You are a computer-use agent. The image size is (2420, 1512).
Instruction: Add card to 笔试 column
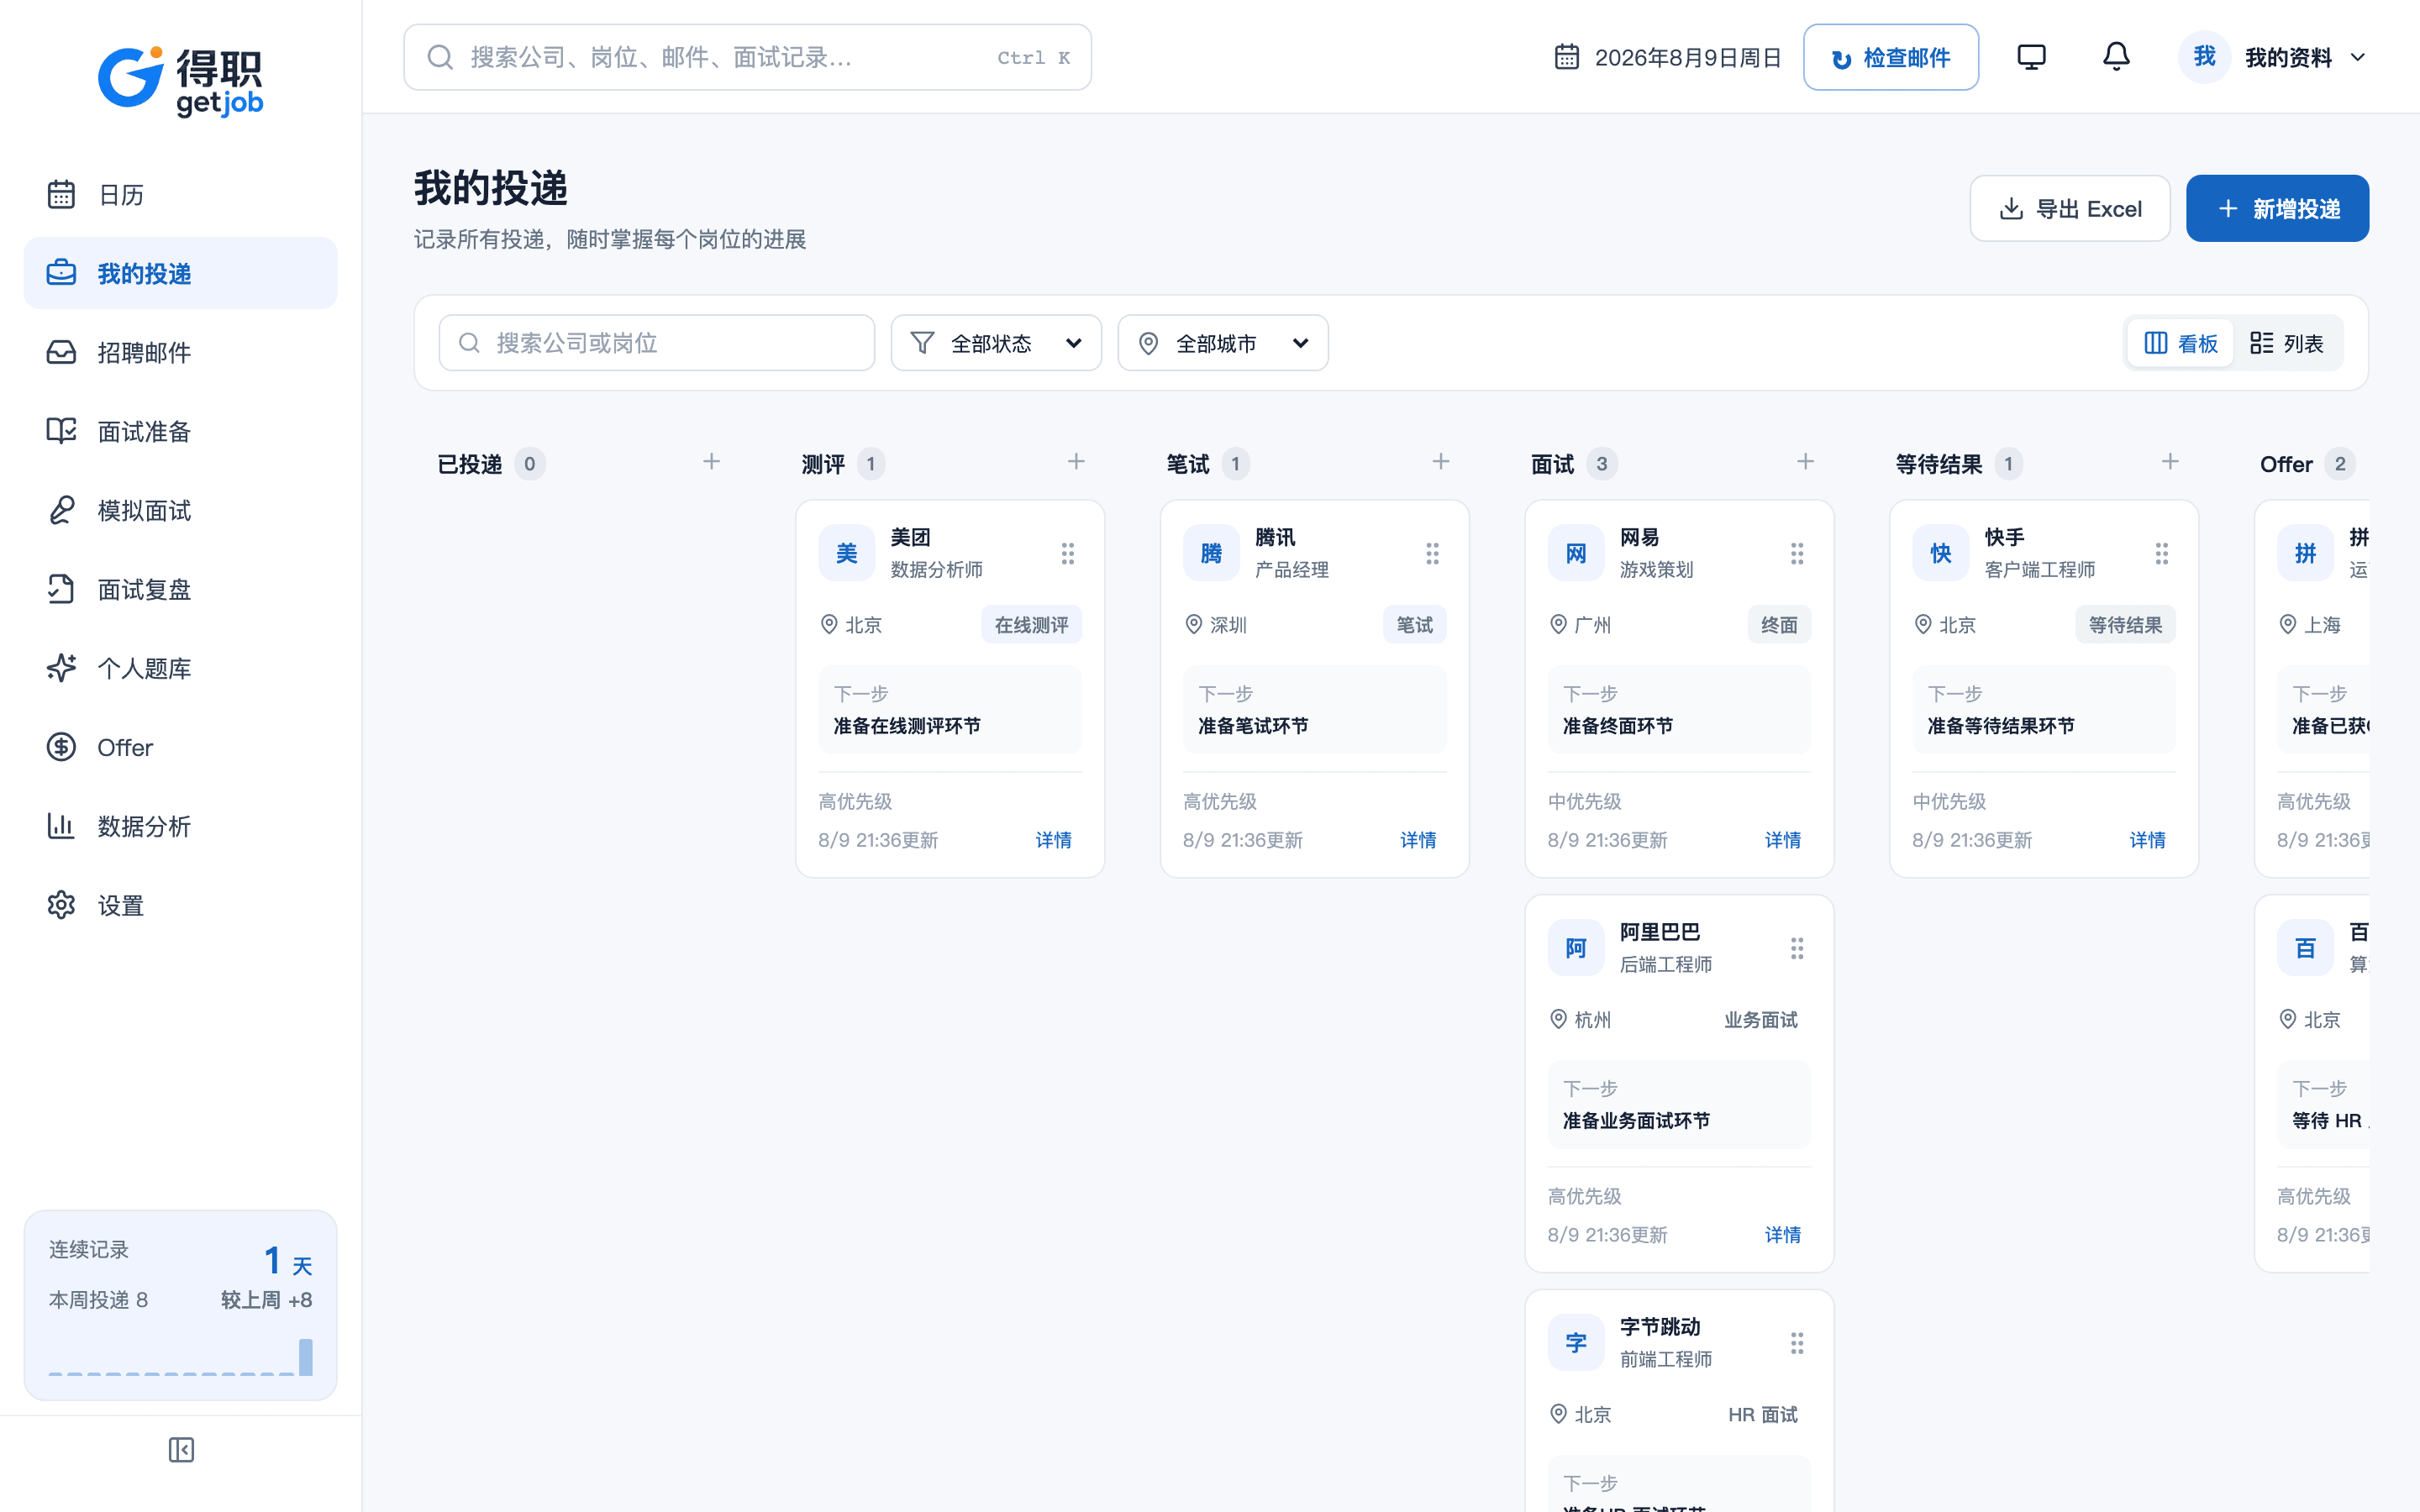[x=1440, y=462]
